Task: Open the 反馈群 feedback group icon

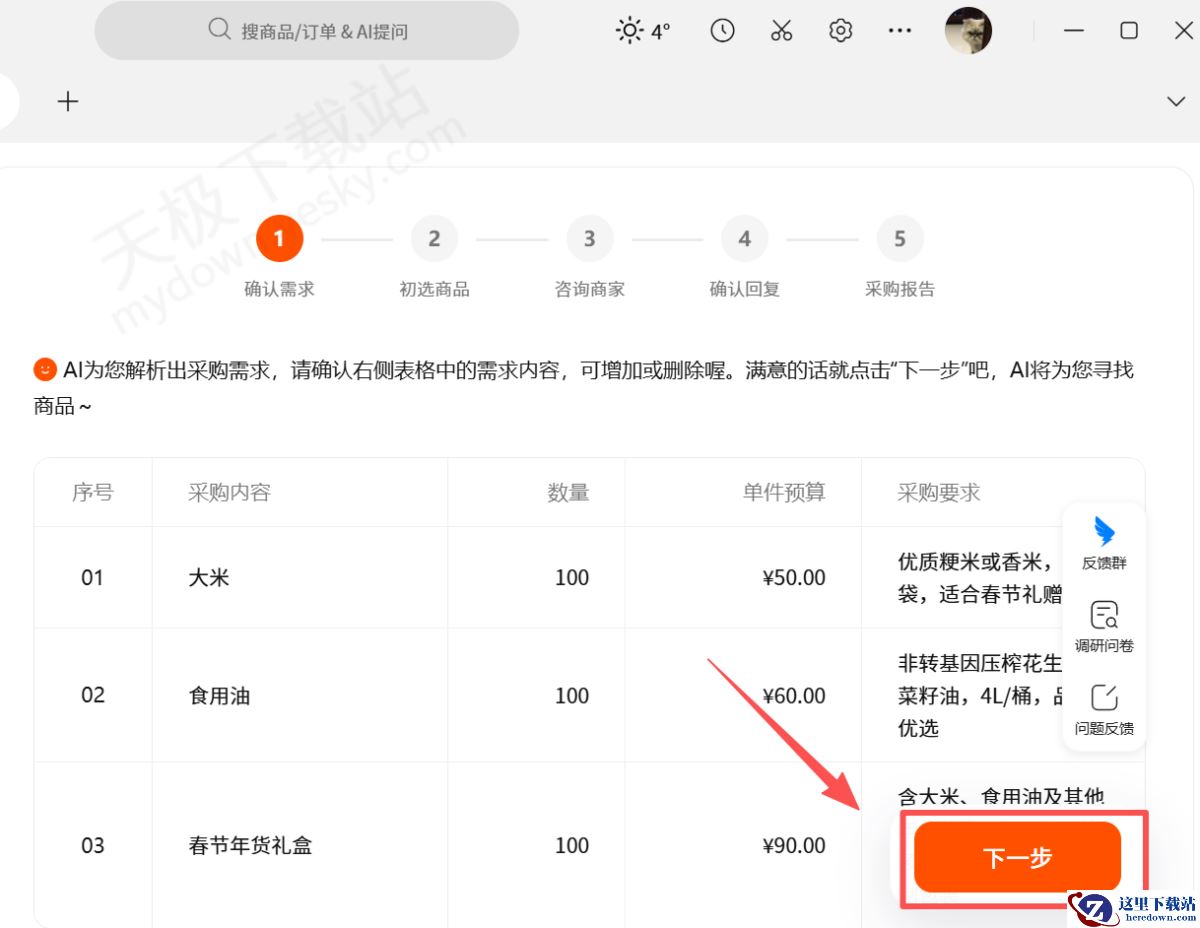Action: [x=1103, y=543]
